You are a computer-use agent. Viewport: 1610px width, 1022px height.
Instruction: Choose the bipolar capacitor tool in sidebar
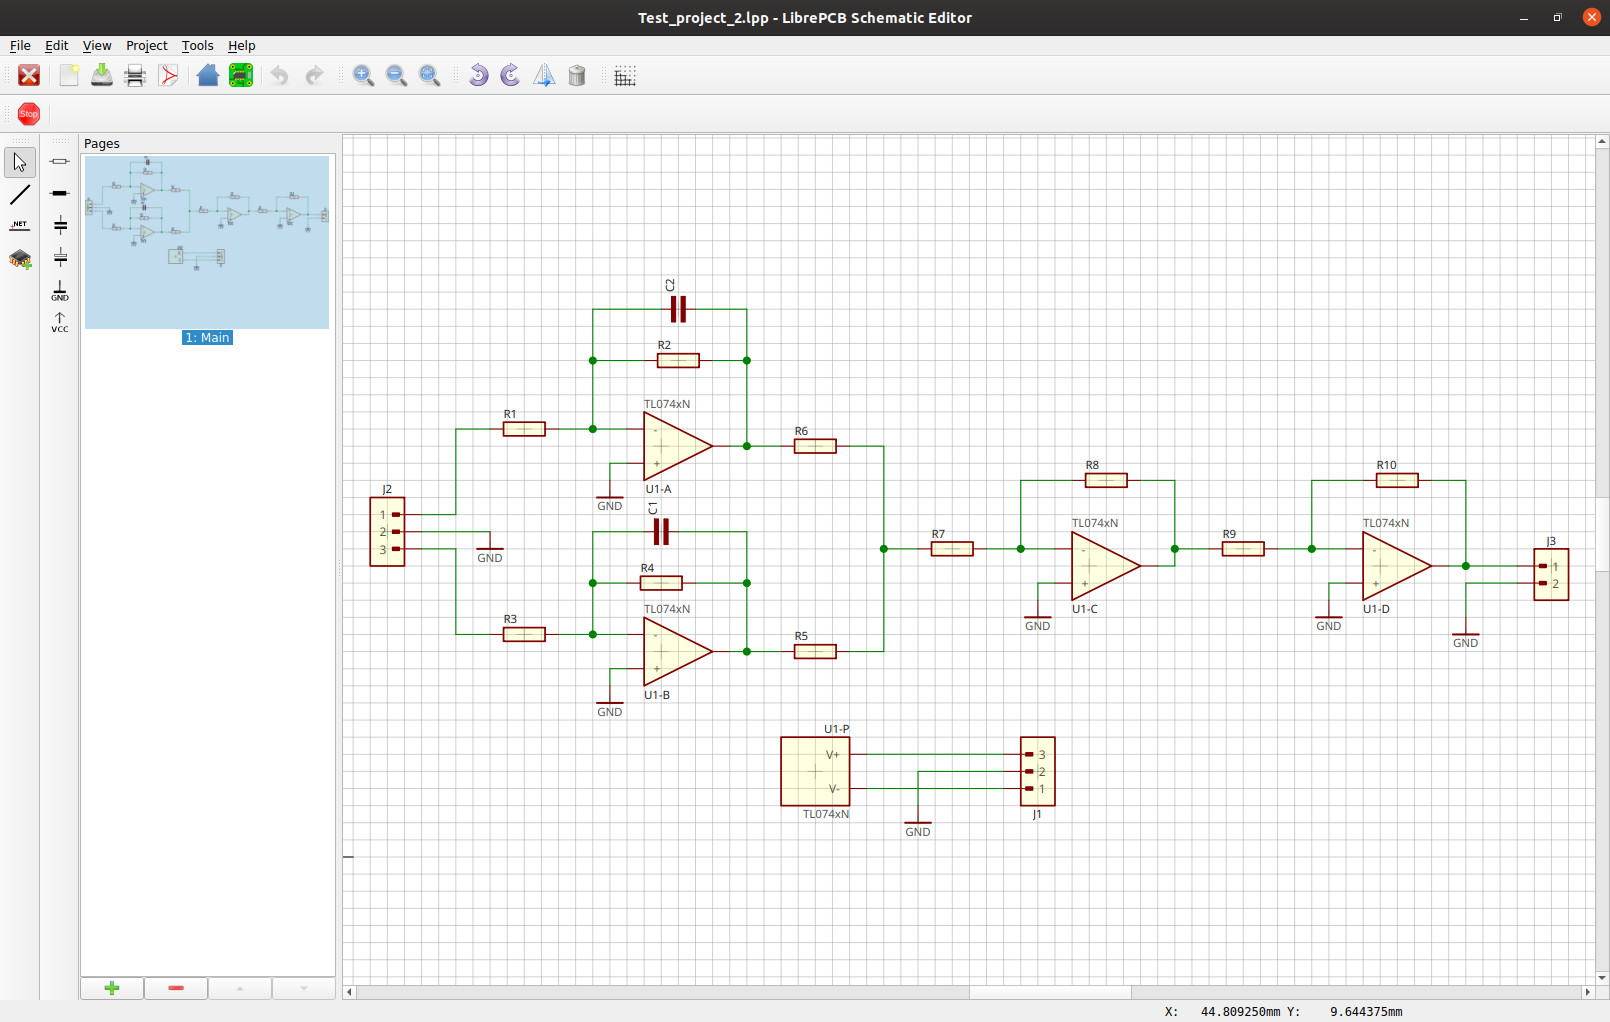60,225
